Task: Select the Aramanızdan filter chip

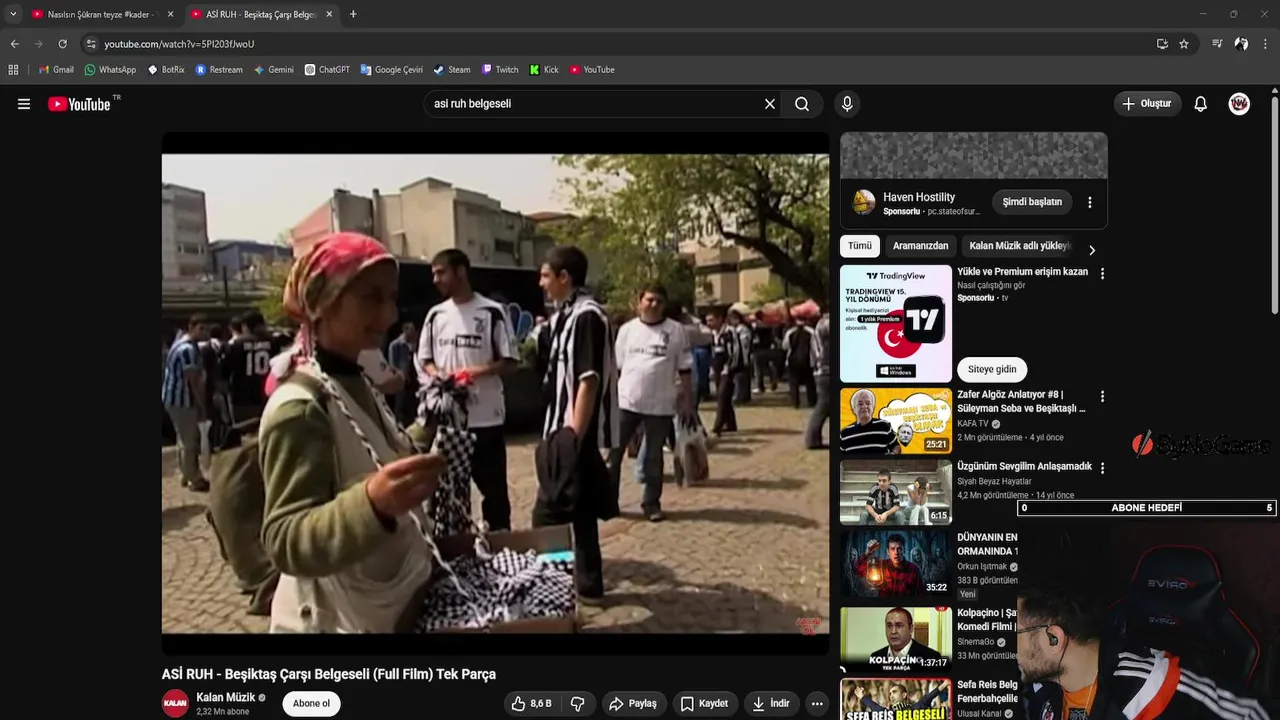Action: [920, 246]
